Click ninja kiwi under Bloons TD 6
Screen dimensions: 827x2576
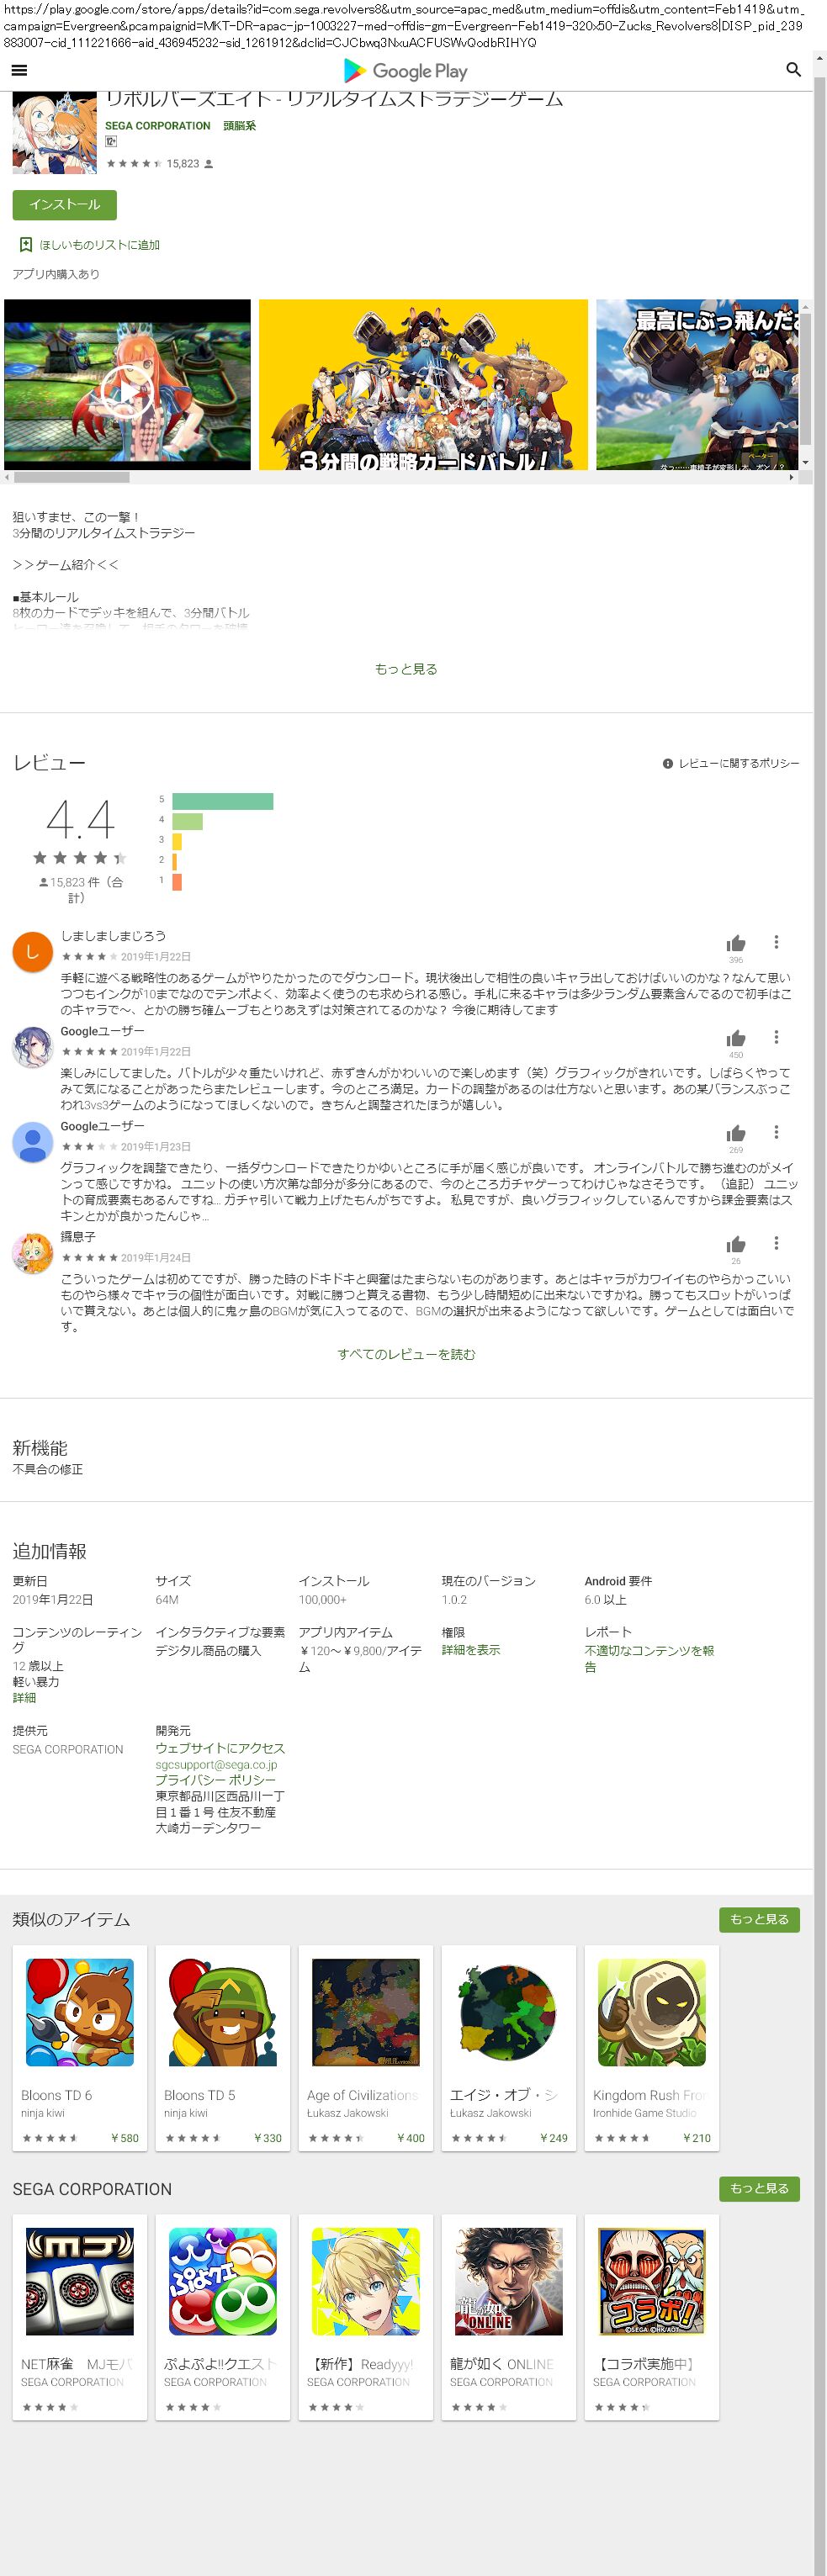click(43, 2113)
